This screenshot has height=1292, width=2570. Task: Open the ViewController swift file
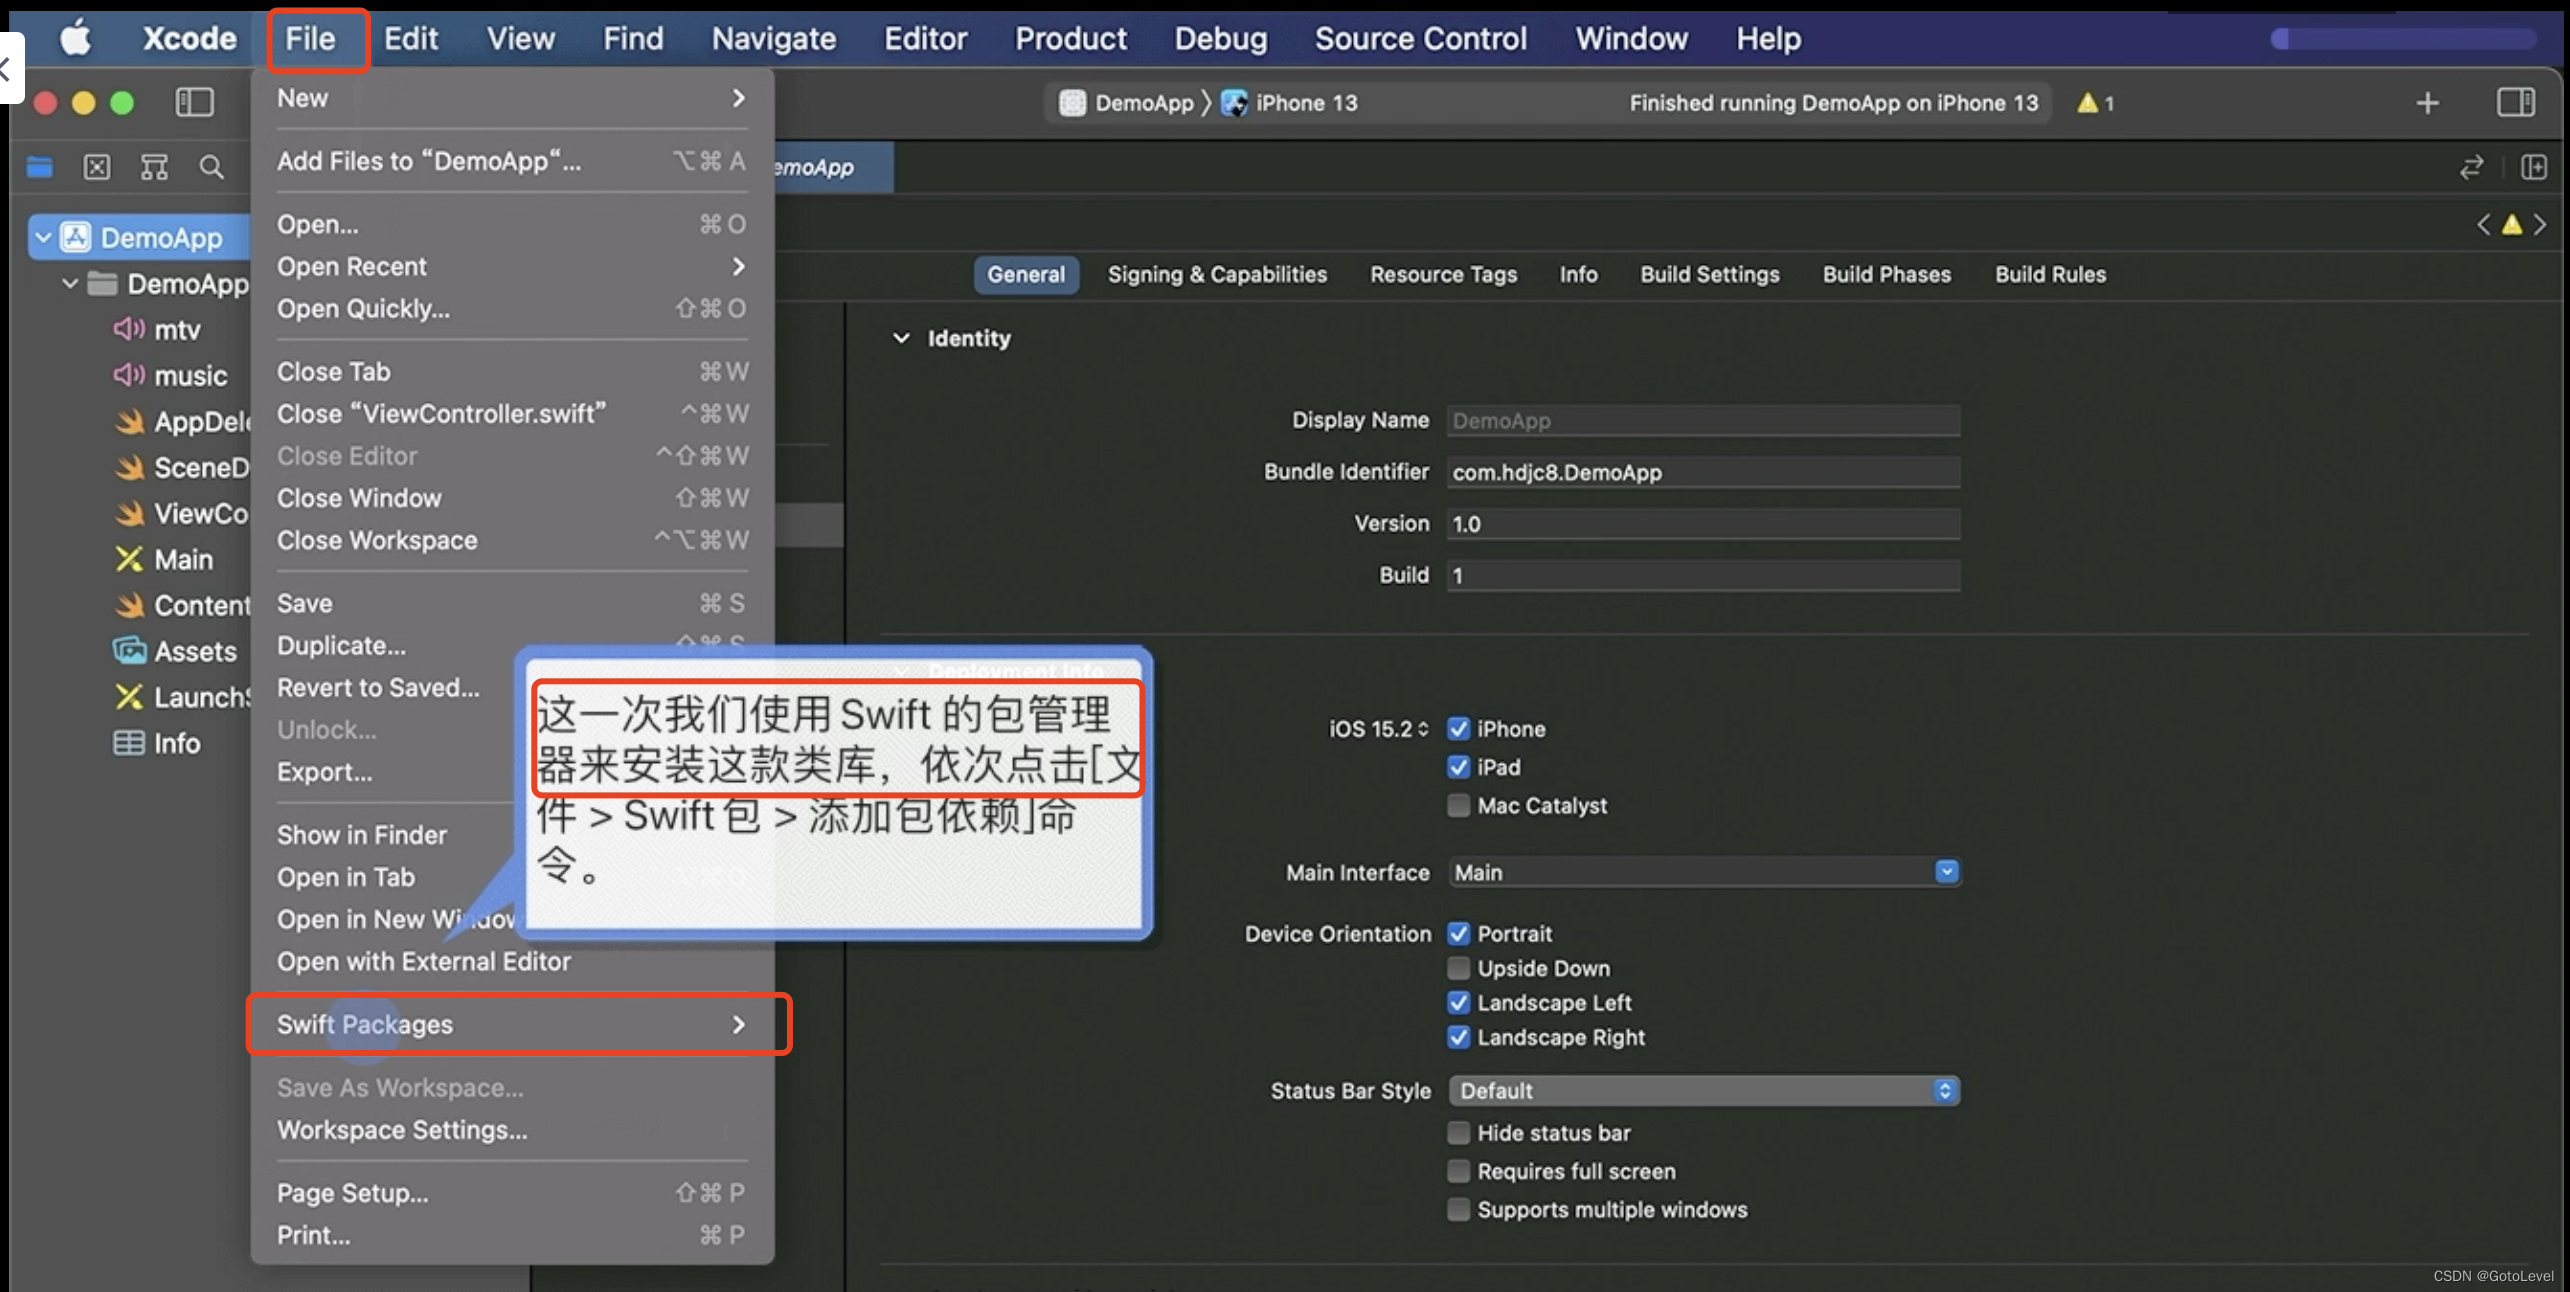pos(180,514)
